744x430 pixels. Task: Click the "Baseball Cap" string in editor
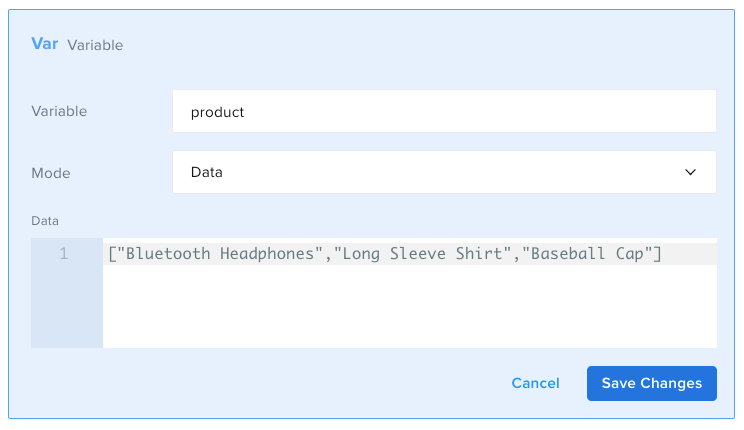[588, 254]
